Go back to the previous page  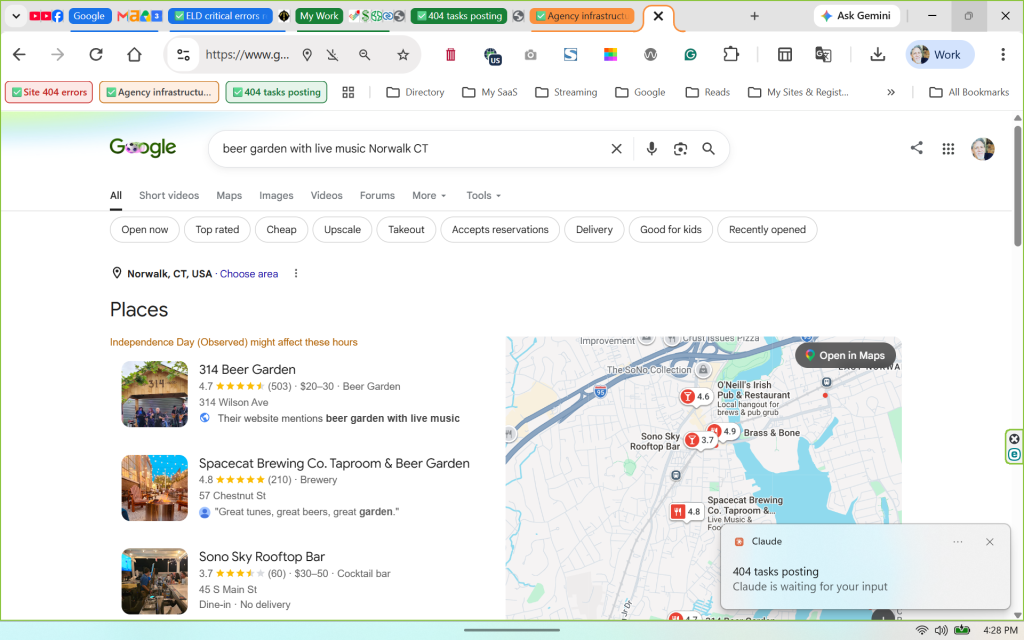[x=20, y=55]
